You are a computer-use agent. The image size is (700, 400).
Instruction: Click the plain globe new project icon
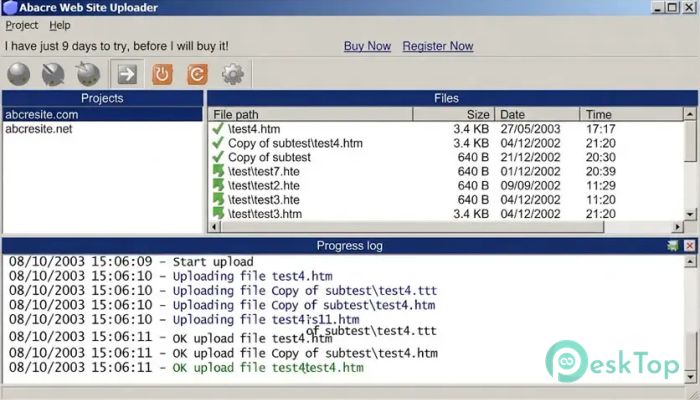19,74
